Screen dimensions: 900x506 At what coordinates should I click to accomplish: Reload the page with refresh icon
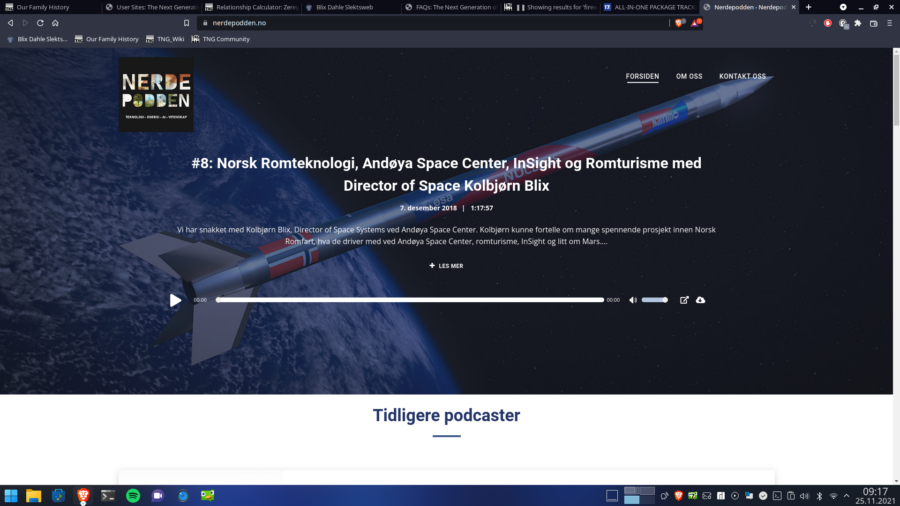point(40,23)
